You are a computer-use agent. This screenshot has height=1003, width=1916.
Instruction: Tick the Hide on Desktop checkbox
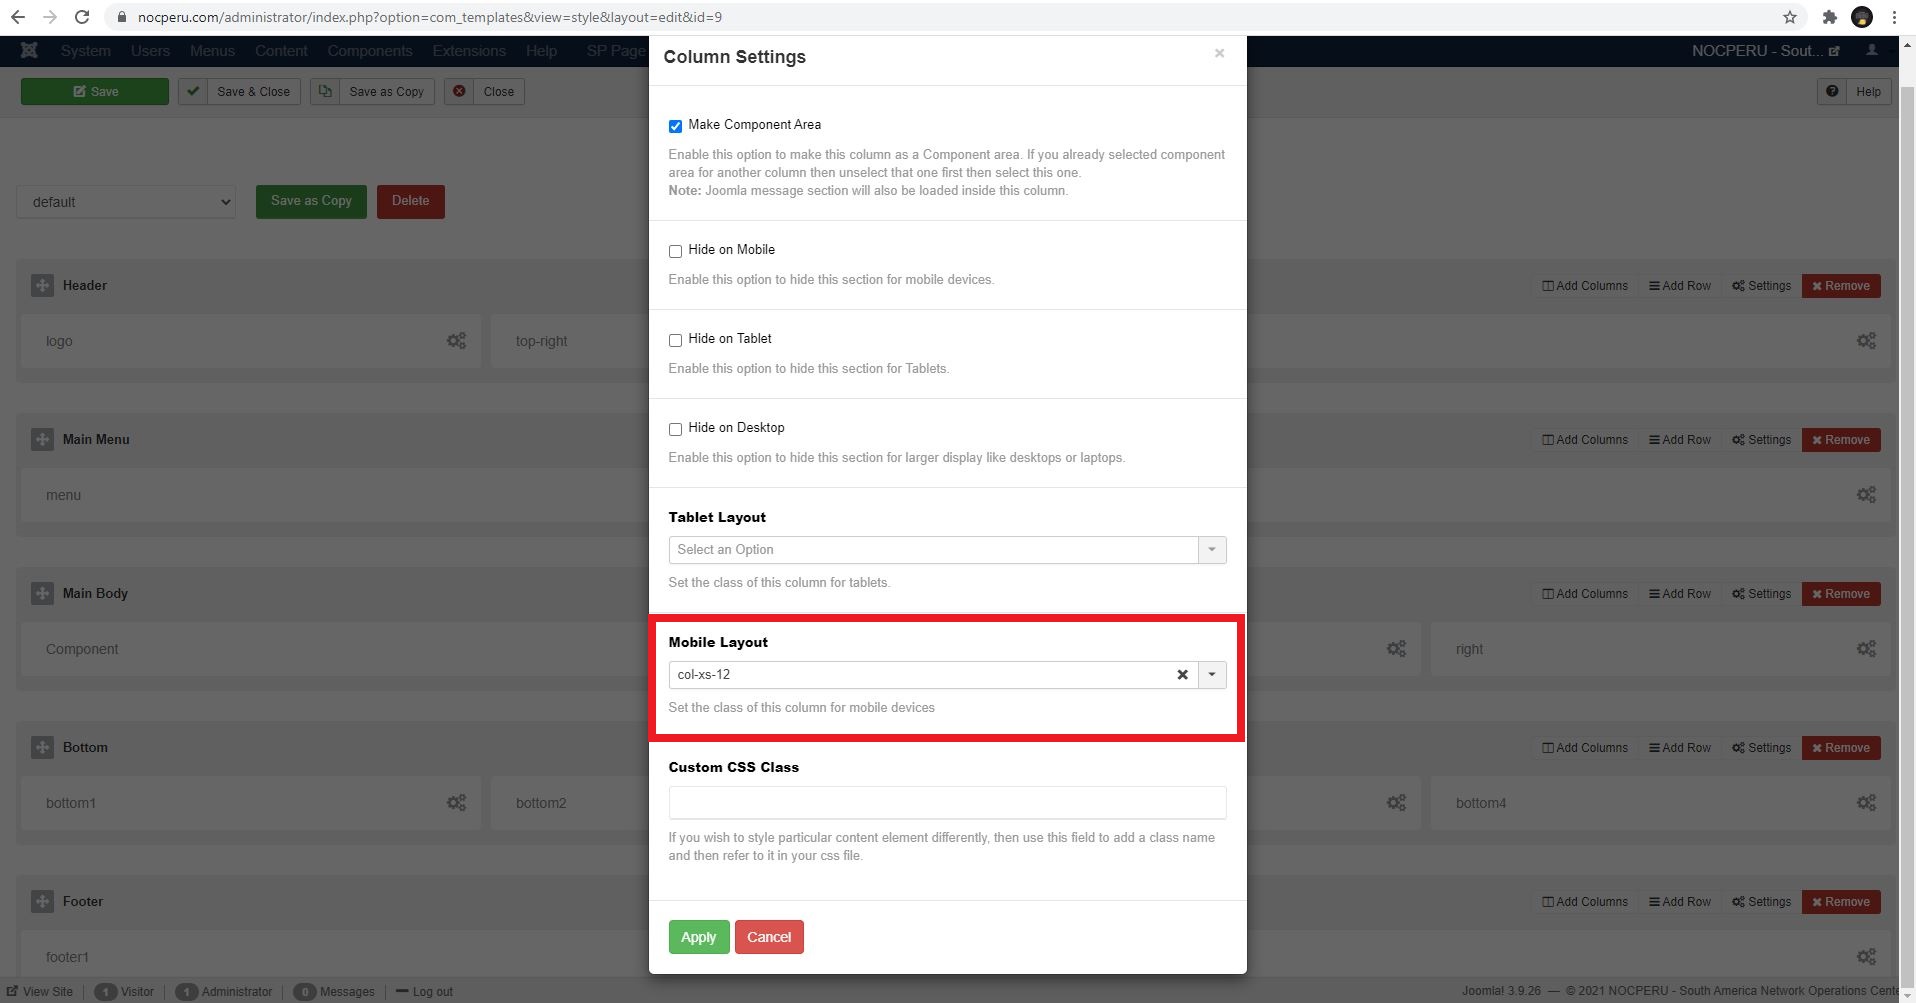click(675, 429)
